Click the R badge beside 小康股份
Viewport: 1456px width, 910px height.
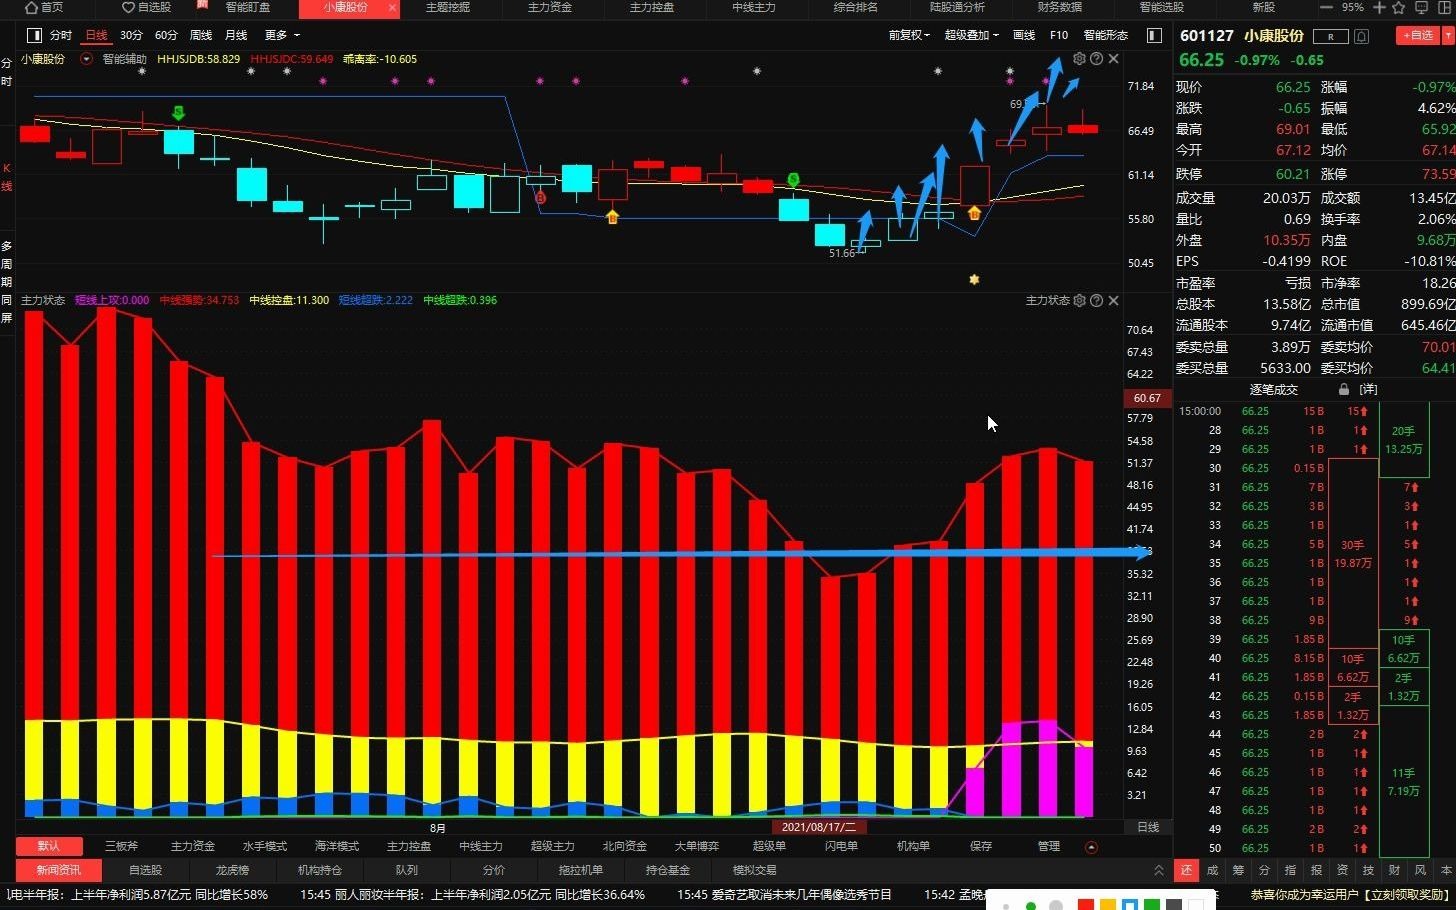pyautogui.click(x=1330, y=36)
